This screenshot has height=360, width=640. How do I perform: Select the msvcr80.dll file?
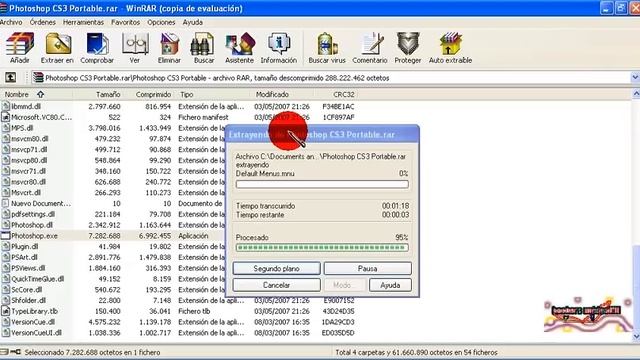pyautogui.click(x=28, y=182)
